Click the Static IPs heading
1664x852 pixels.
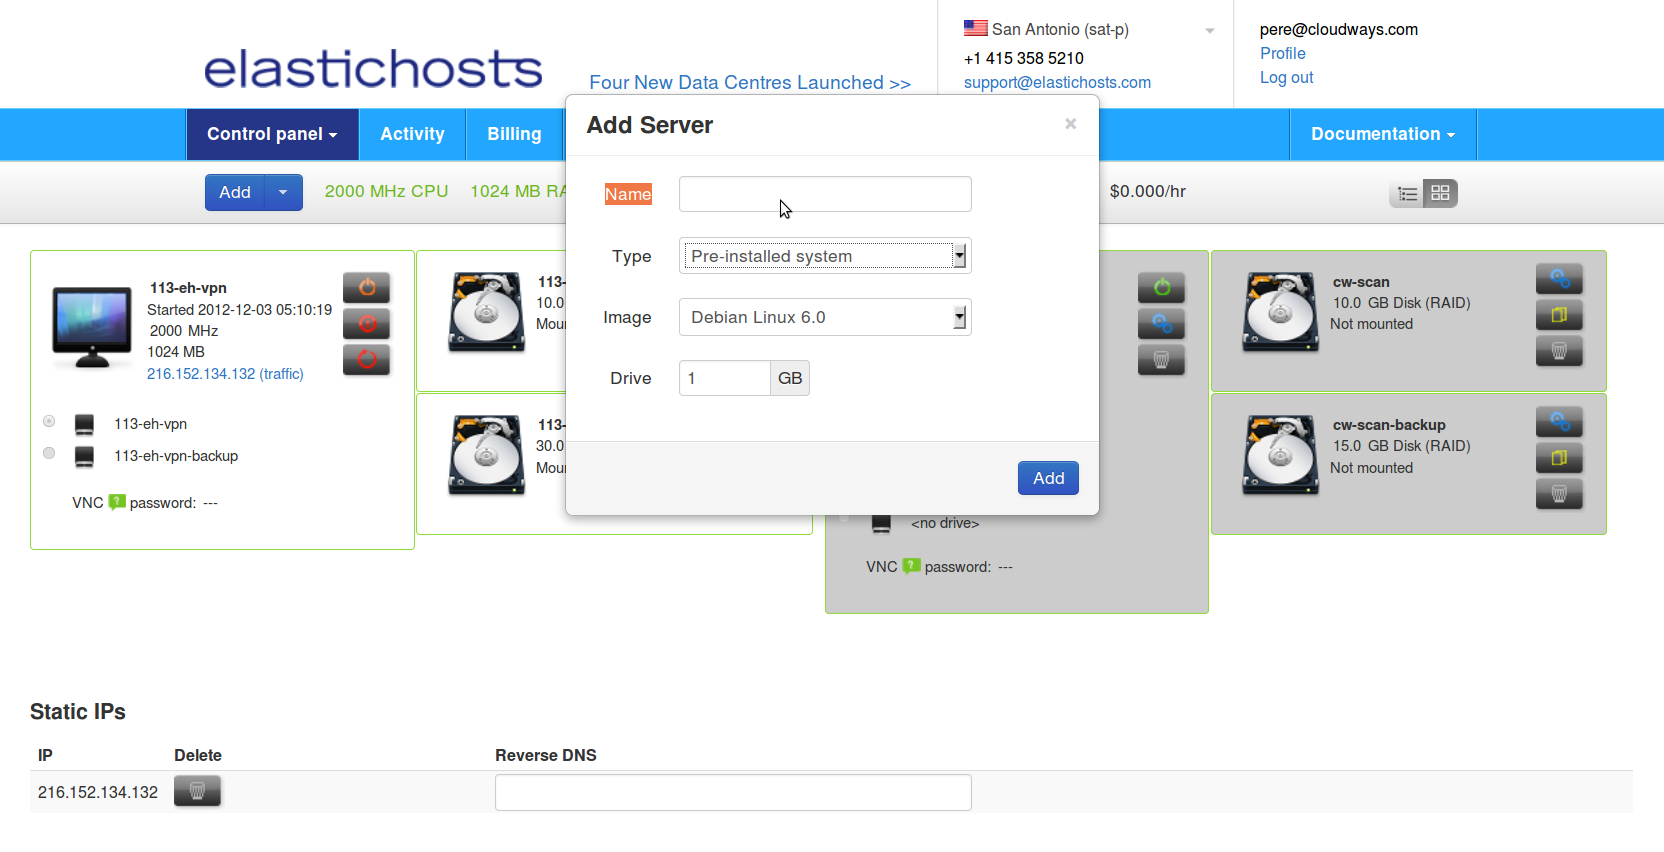tap(78, 712)
